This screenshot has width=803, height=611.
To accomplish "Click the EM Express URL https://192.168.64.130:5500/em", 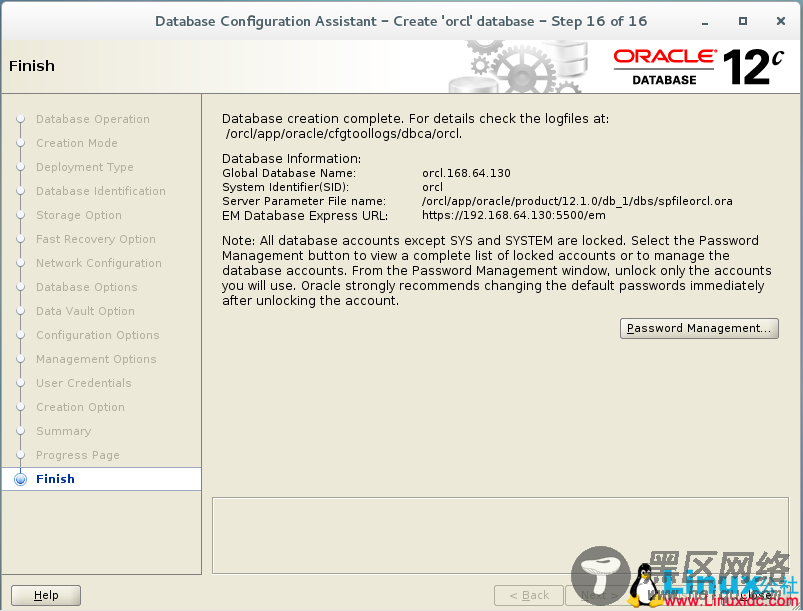I will pyautogui.click(x=514, y=215).
